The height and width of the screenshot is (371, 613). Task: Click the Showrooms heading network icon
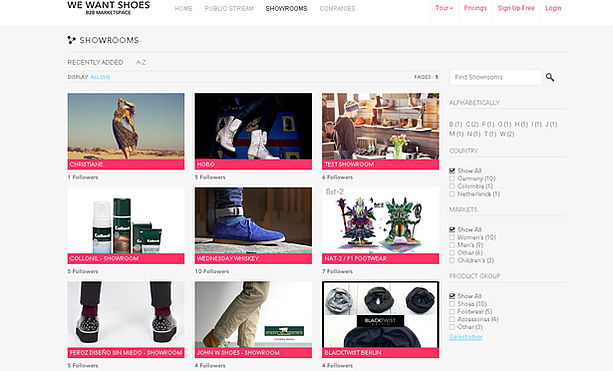pyautogui.click(x=71, y=40)
